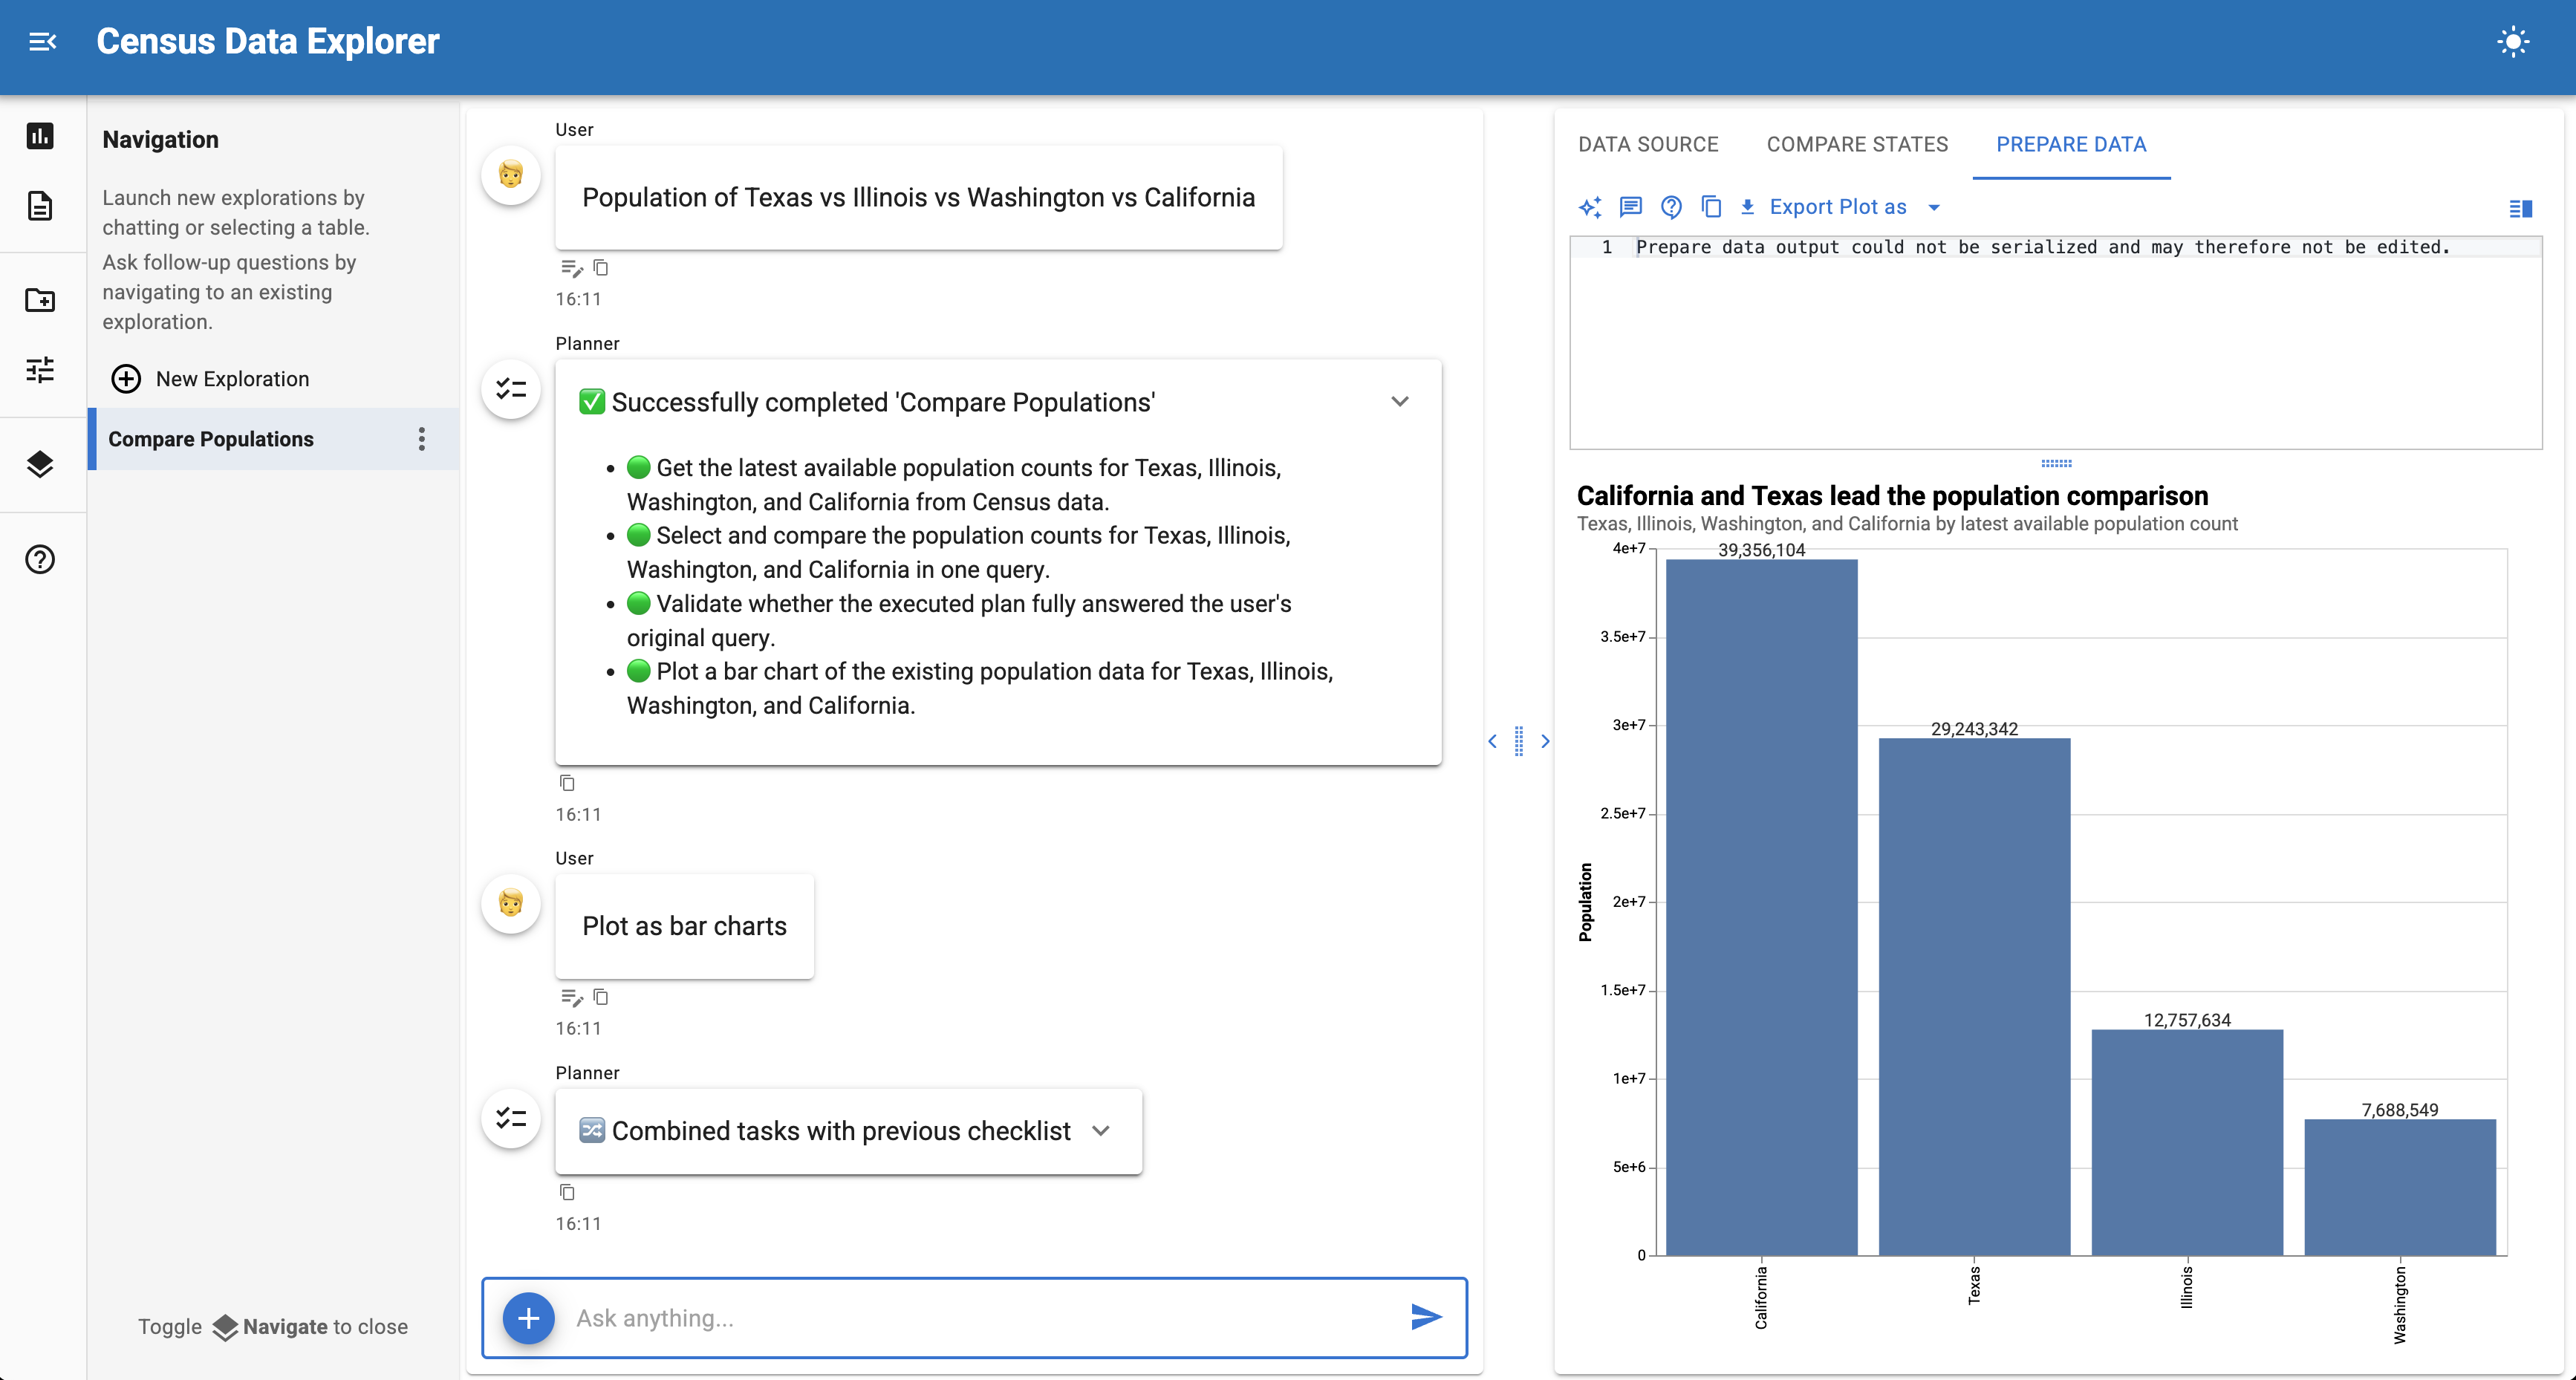Image resolution: width=2576 pixels, height=1380 pixels.
Task: Open the Export Plot as dropdown
Action: click(1935, 207)
